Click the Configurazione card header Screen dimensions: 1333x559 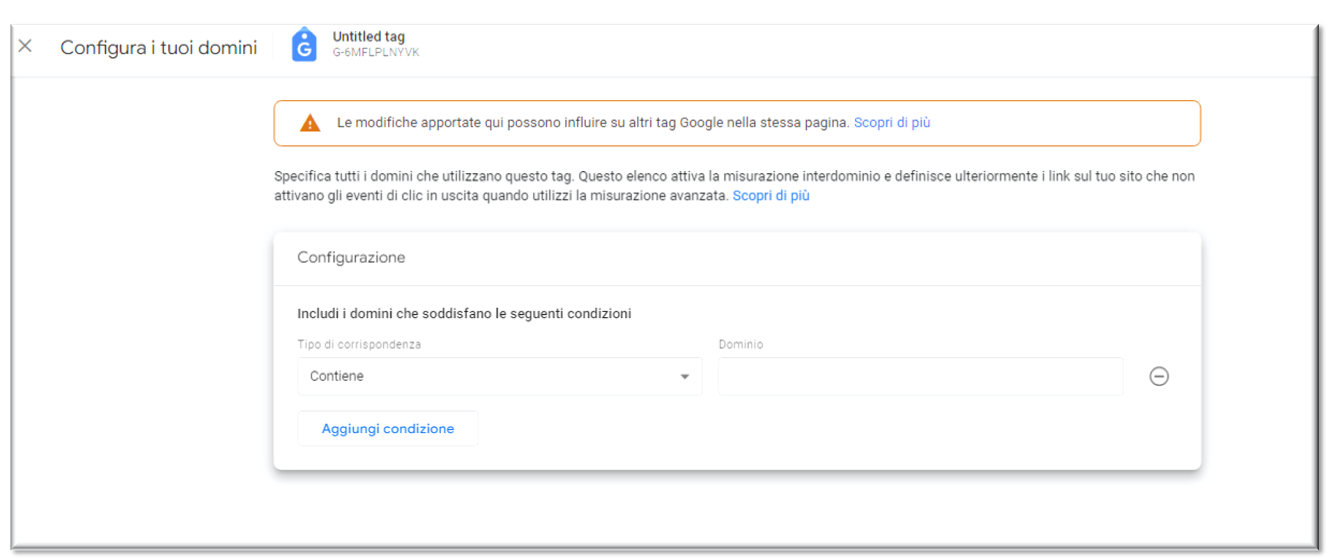point(737,258)
